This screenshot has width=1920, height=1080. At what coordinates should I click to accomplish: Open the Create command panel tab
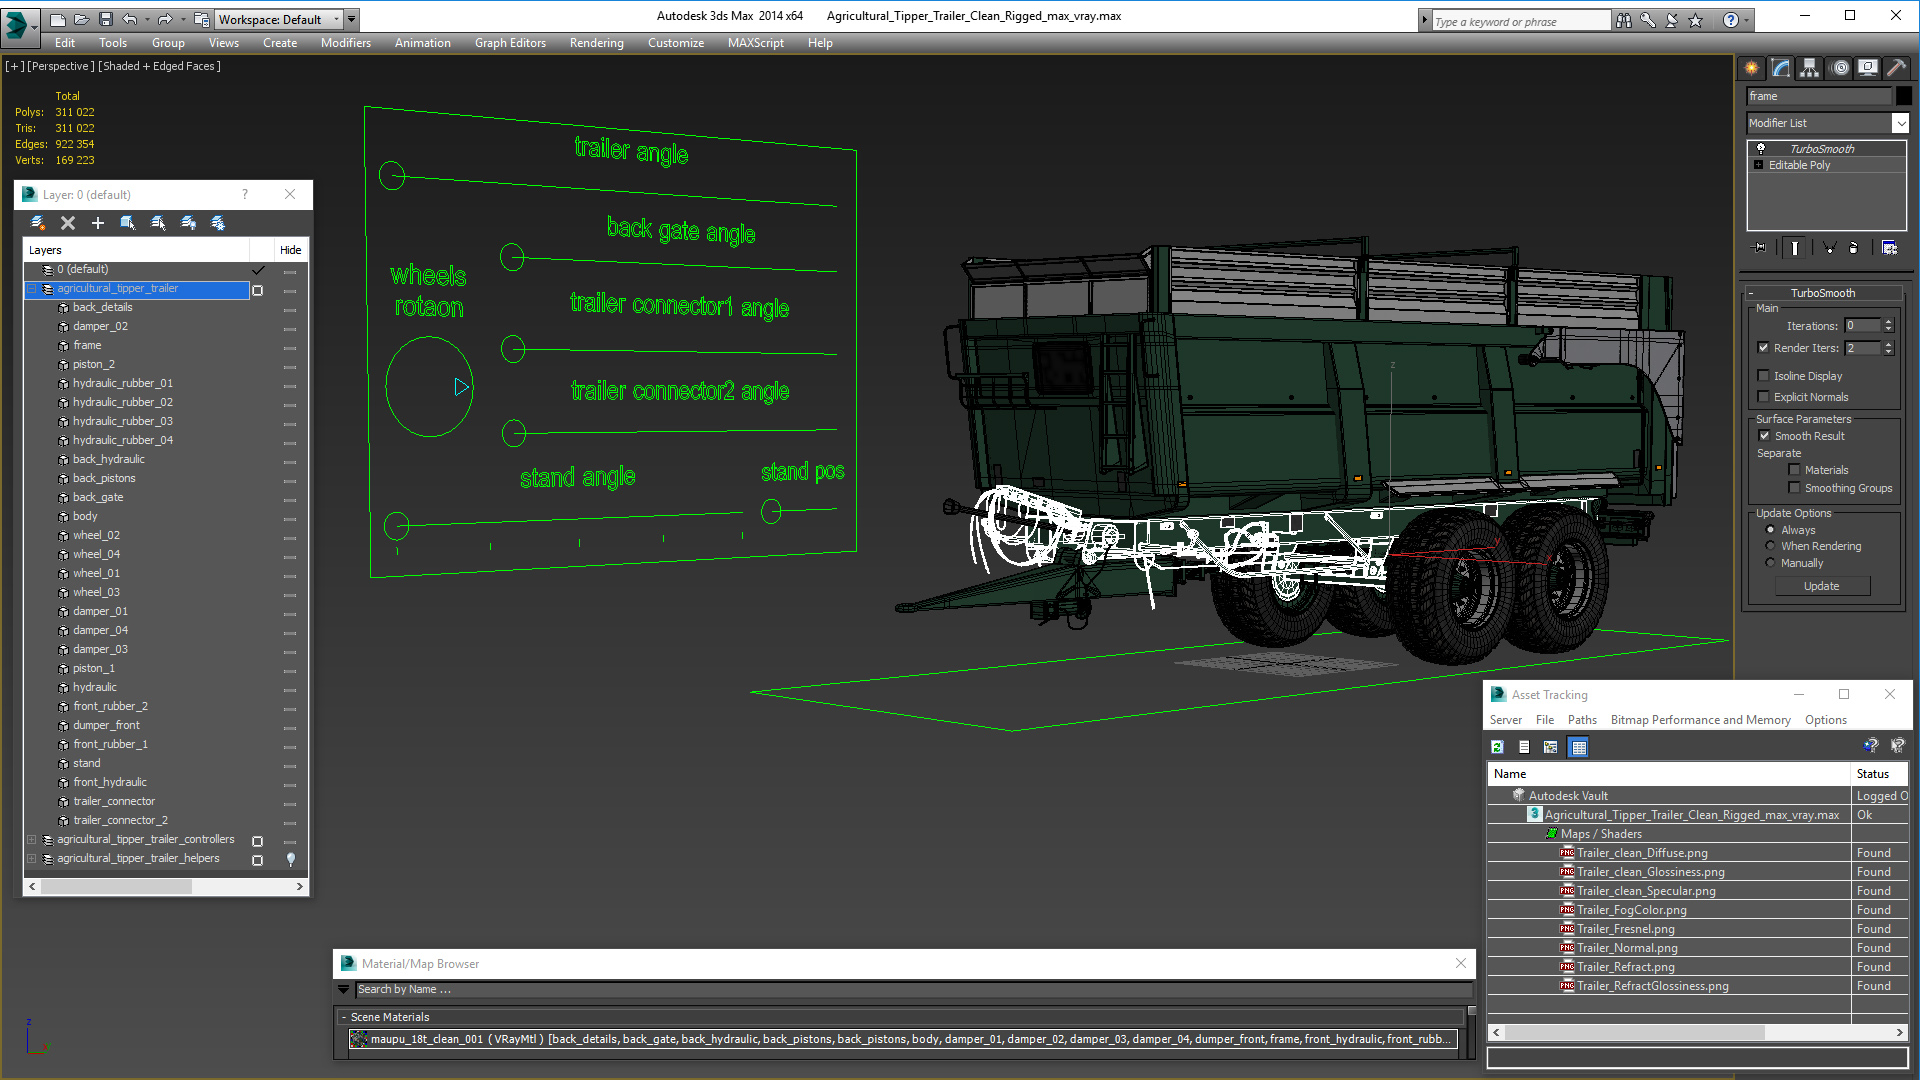click(1752, 68)
